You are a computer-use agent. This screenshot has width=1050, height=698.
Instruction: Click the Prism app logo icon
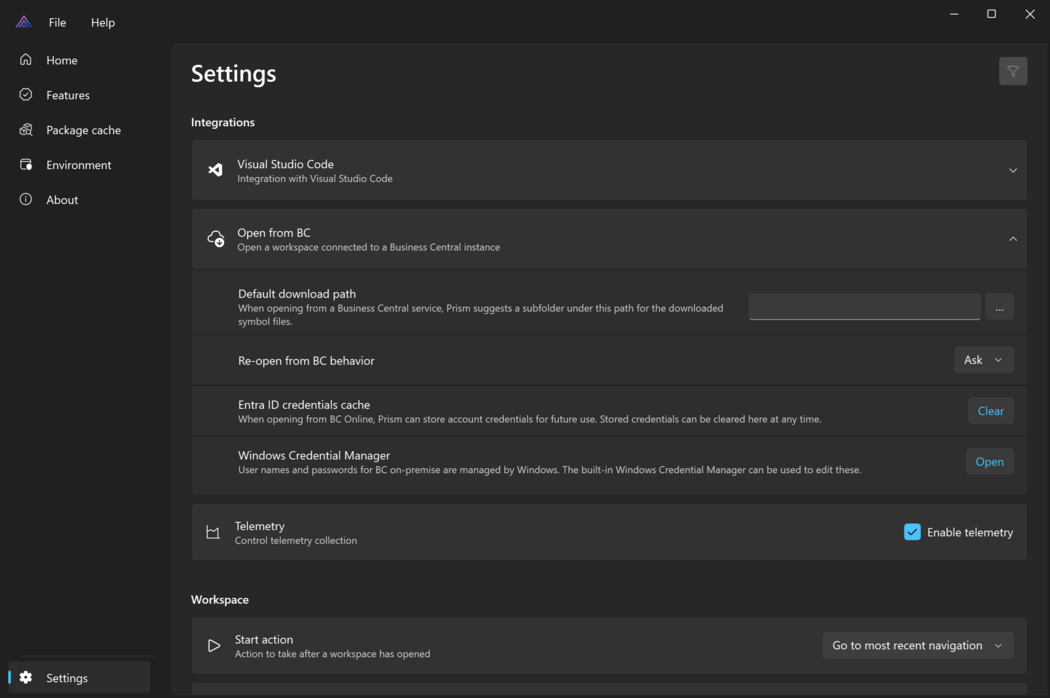pos(23,22)
